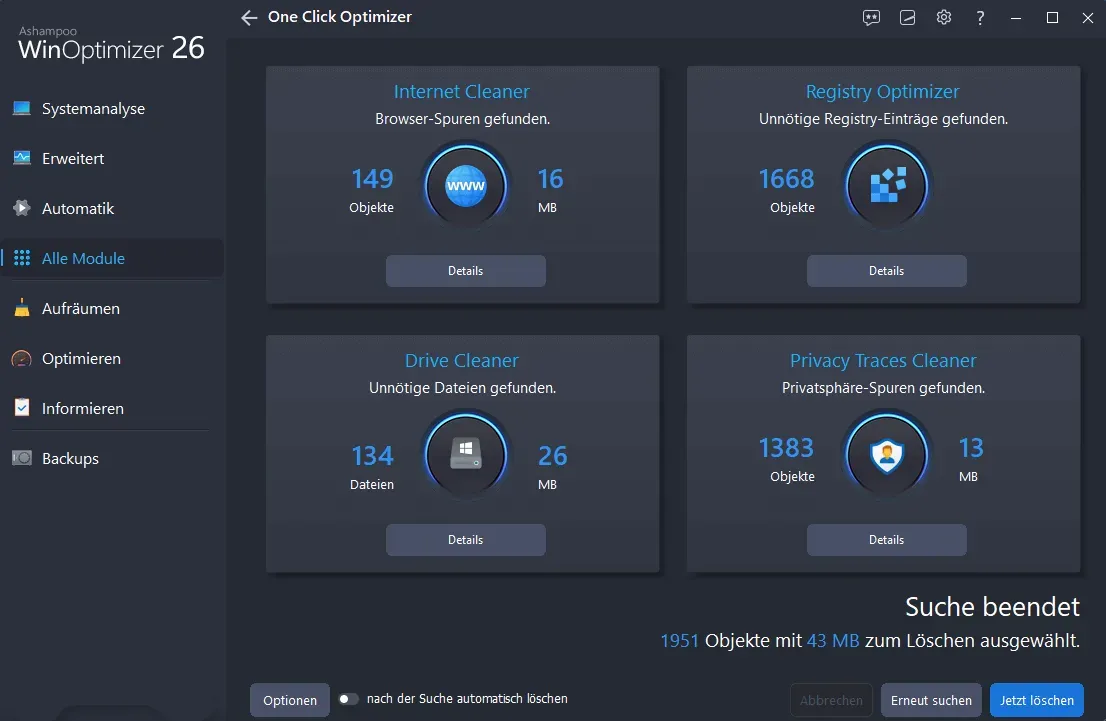The width and height of the screenshot is (1106, 721).
Task: Click the Optimieren gauge icon
Action: click(x=22, y=358)
